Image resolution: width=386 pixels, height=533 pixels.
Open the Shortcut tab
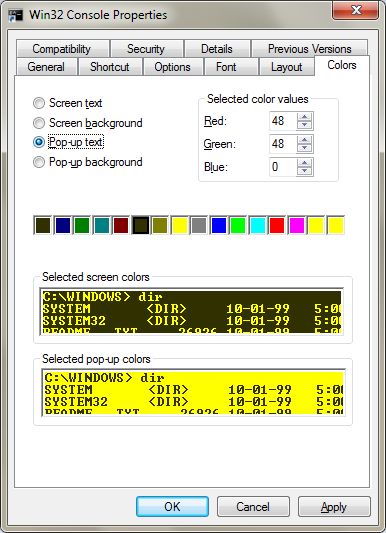110,67
